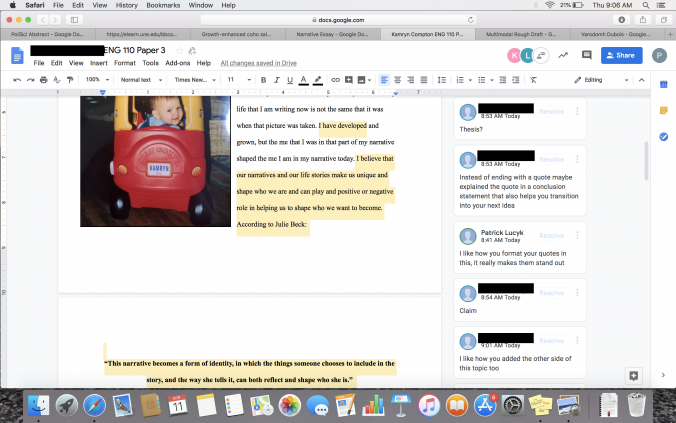The image size is (676, 423).
Task: Click the blue Share button
Action: point(621,55)
